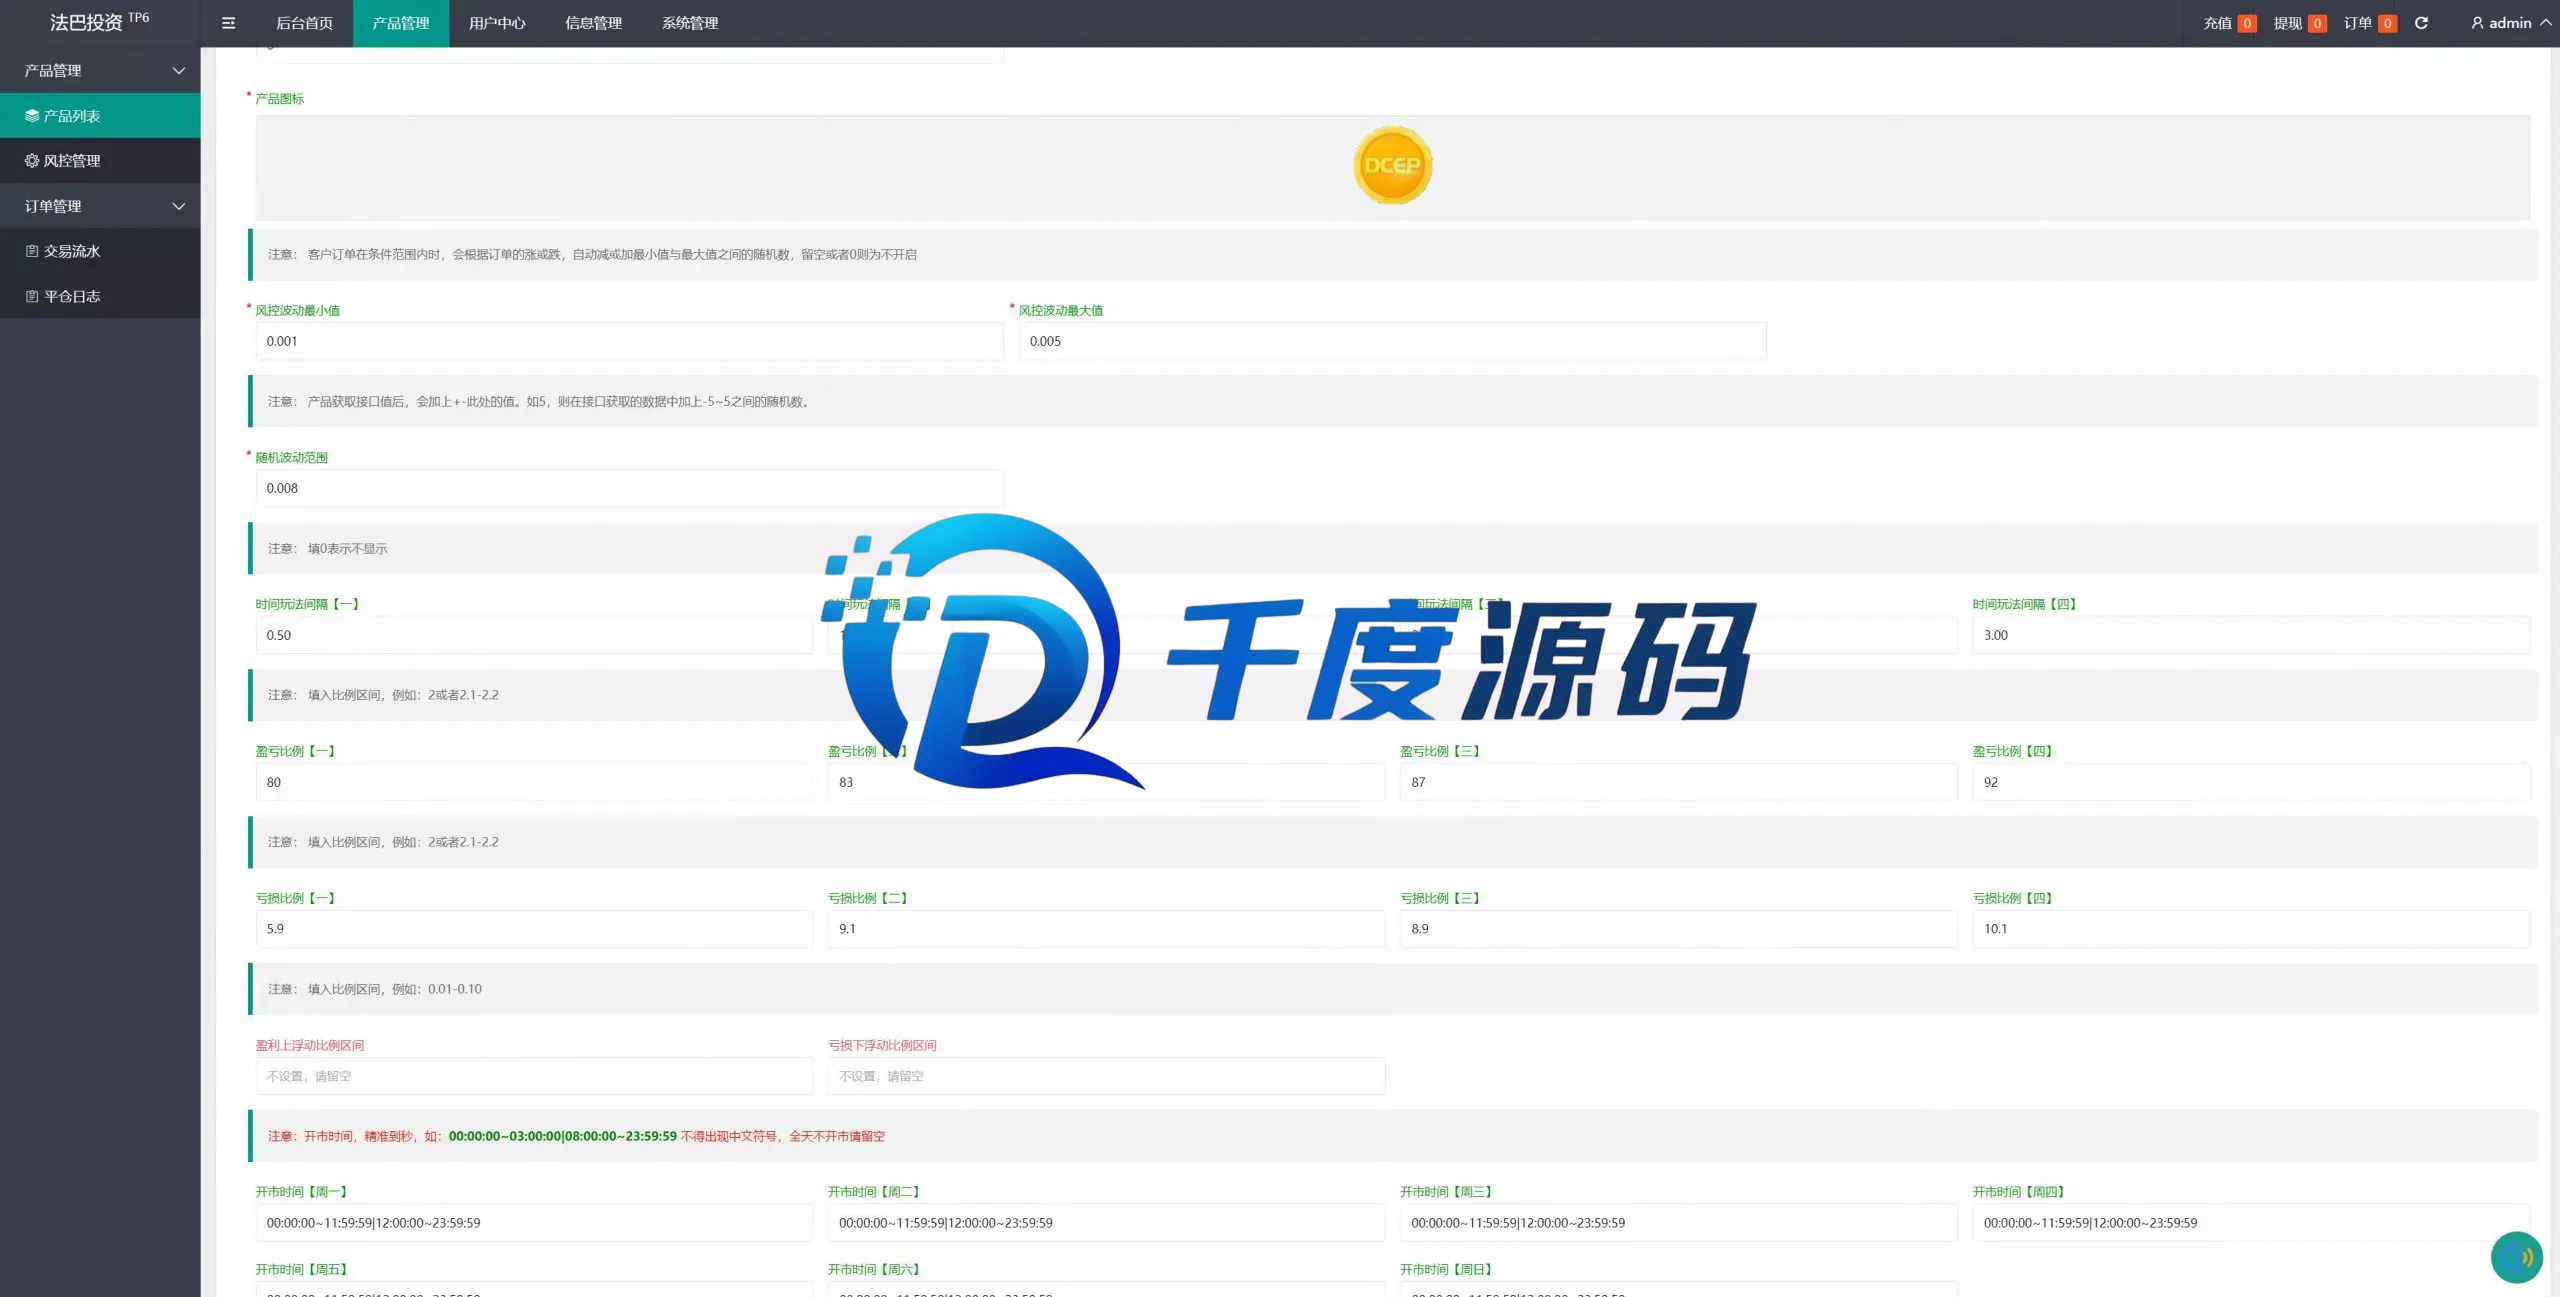Click 亏损比例【一】 input with 5.9
2560x1297 pixels.
click(x=534, y=929)
